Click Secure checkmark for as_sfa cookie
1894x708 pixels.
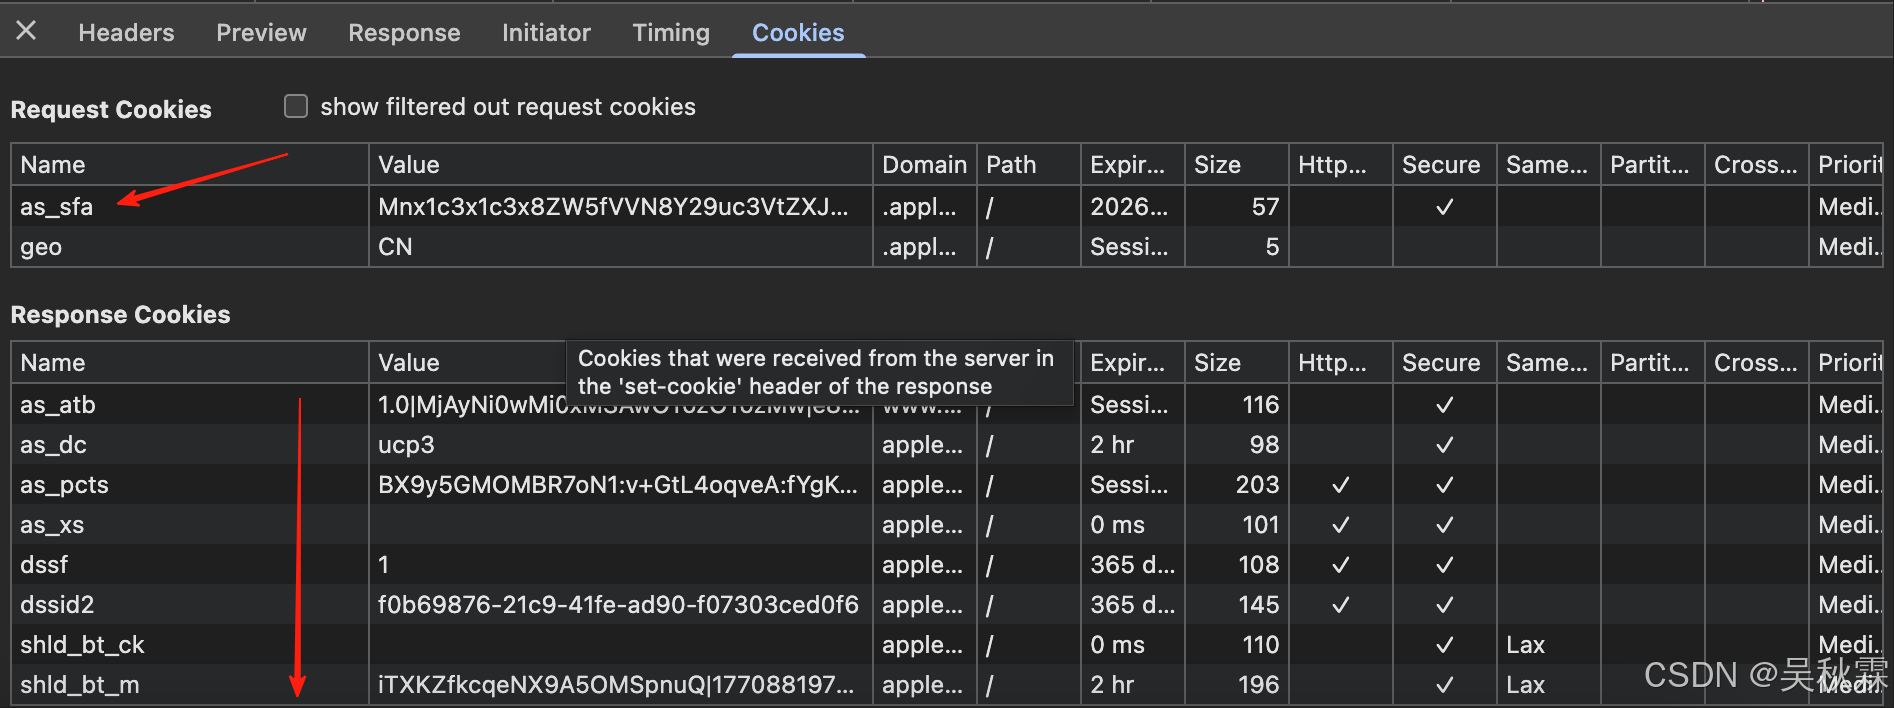point(1444,207)
